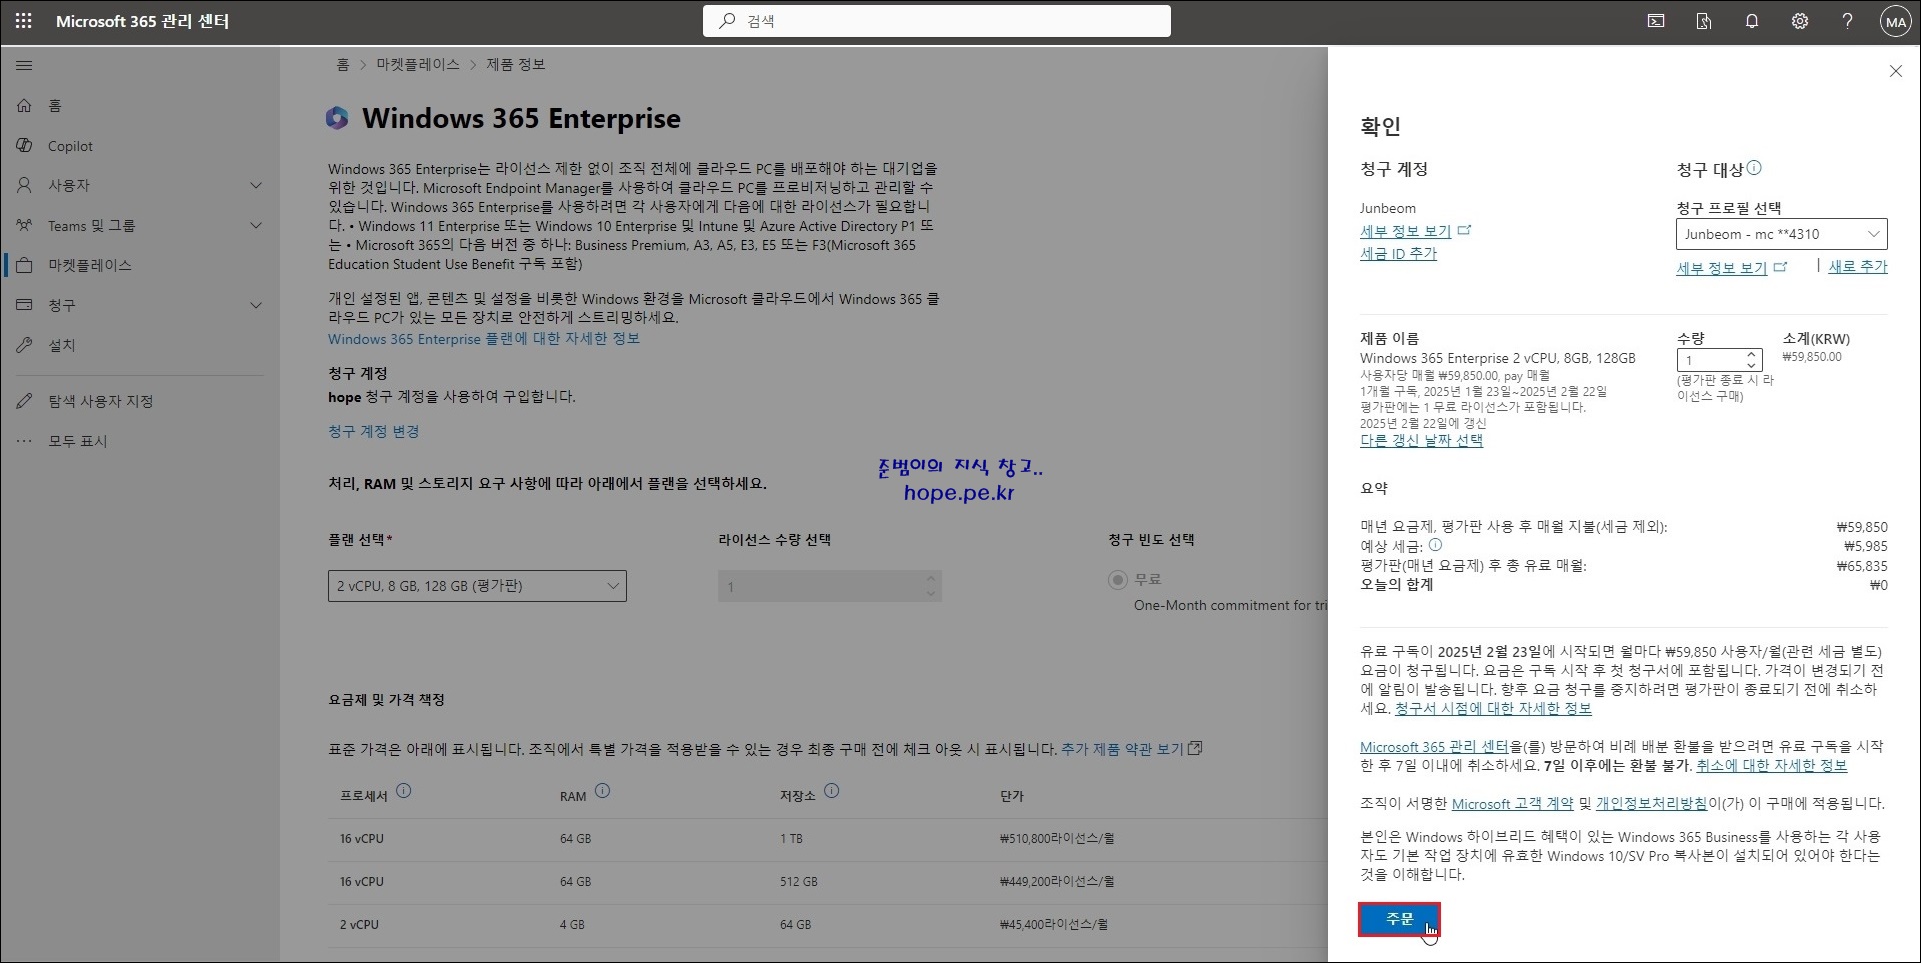Open the 플랜 선택 dropdown
The width and height of the screenshot is (1921, 963).
[x=477, y=586]
